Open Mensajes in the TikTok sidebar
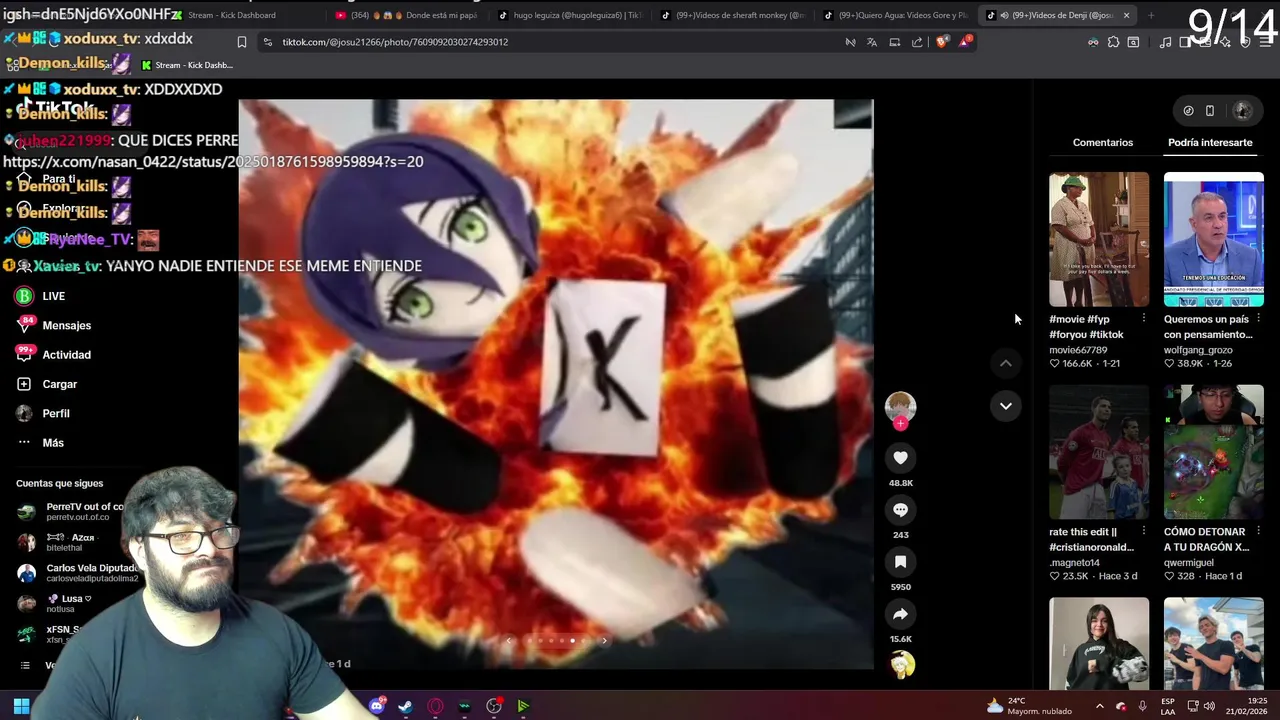This screenshot has width=1280, height=720. [53, 325]
